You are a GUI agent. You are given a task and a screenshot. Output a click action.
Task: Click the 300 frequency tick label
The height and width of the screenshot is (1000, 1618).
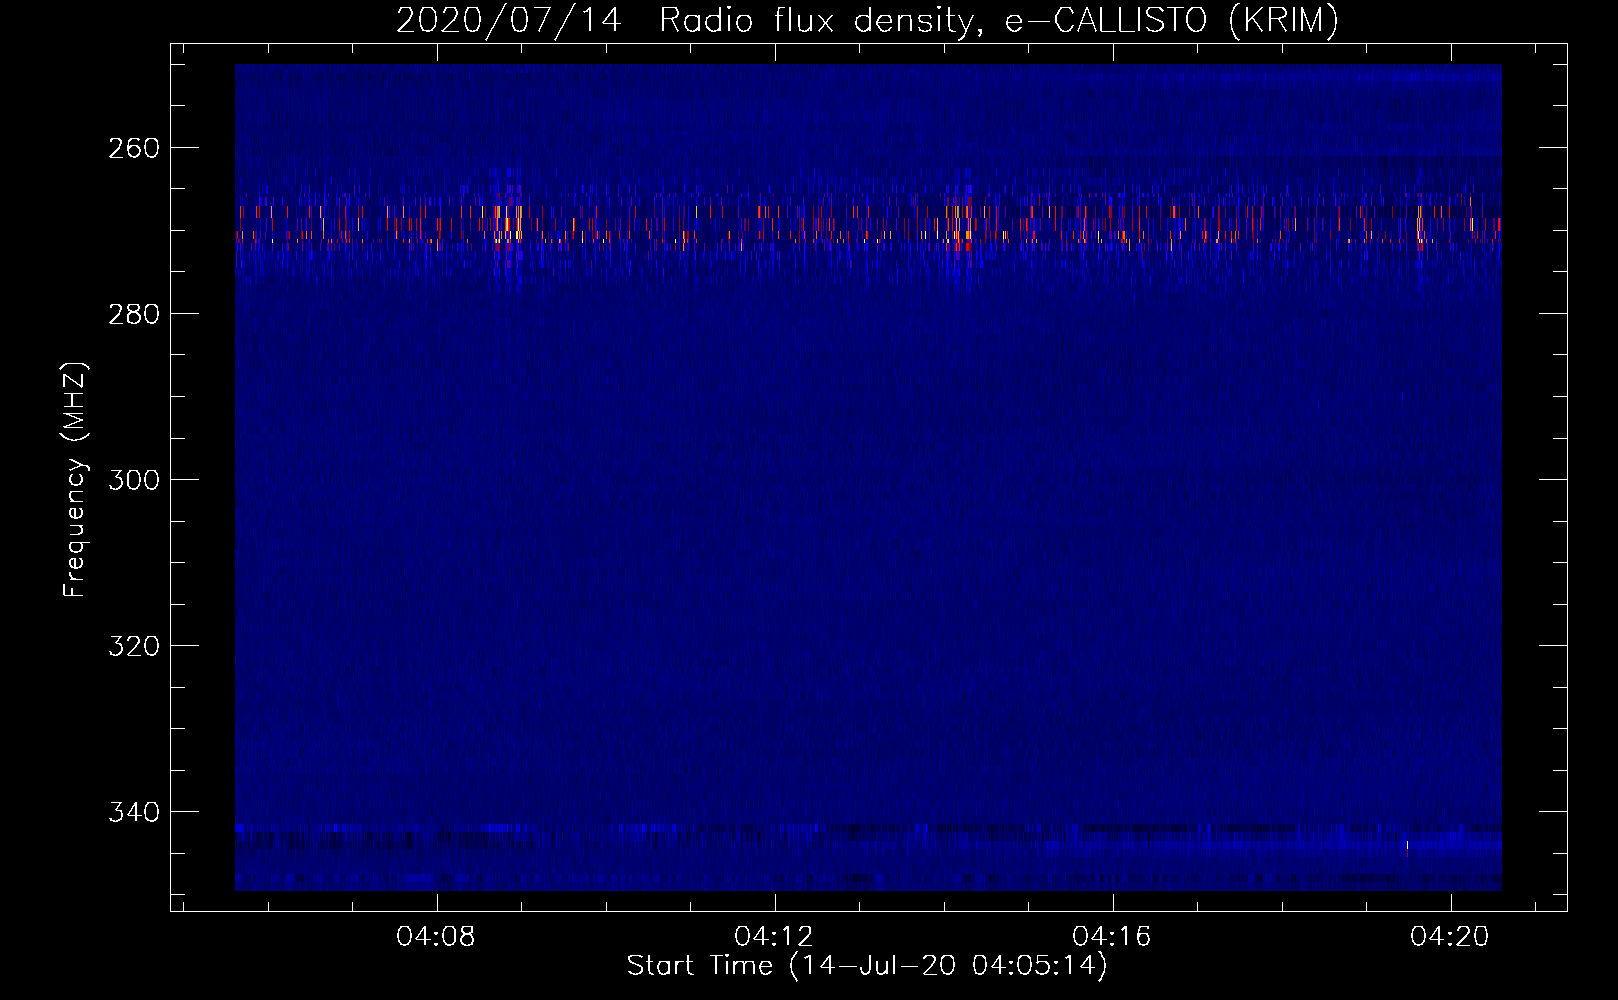pos(133,480)
